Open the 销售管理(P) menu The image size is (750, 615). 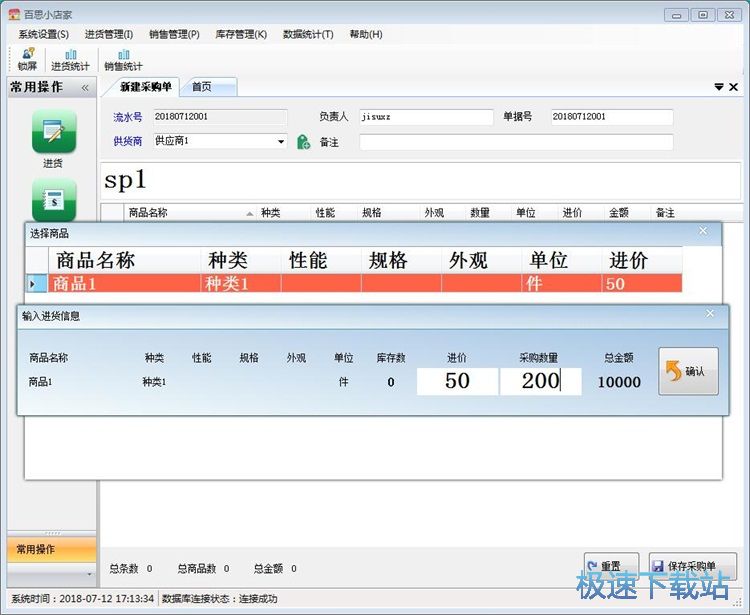coord(174,34)
